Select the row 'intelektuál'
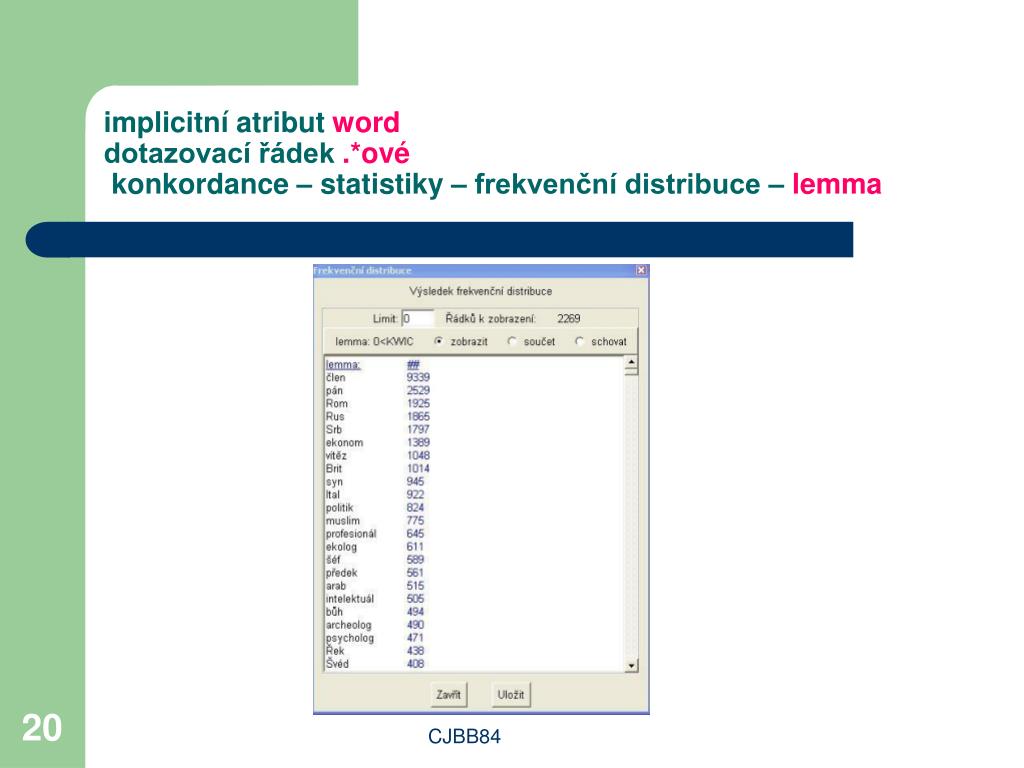 [x=375, y=599]
